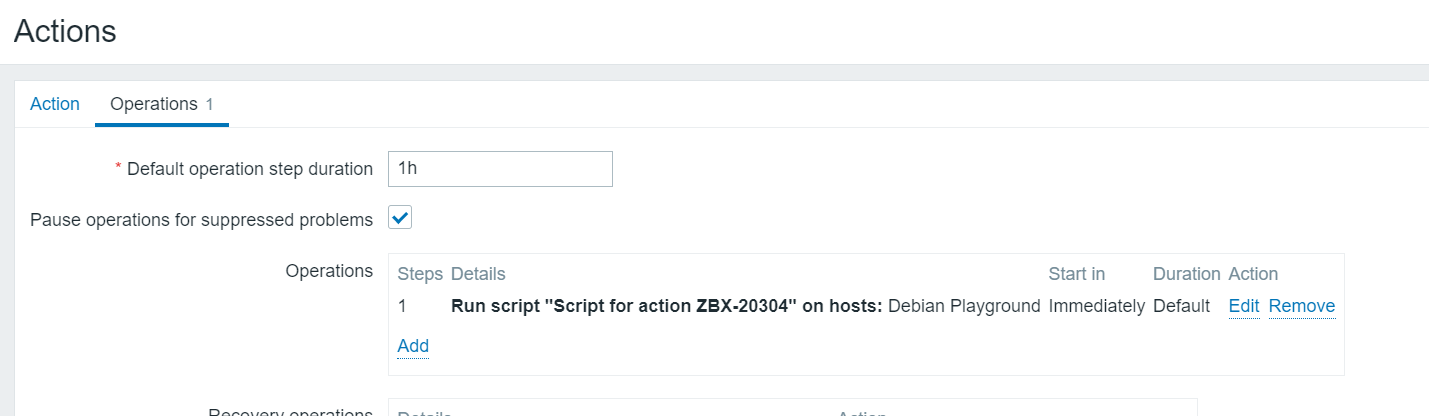Click the Action column header in Operations
Image resolution: width=1429 pixels, height=416 pixels.
1253,274
